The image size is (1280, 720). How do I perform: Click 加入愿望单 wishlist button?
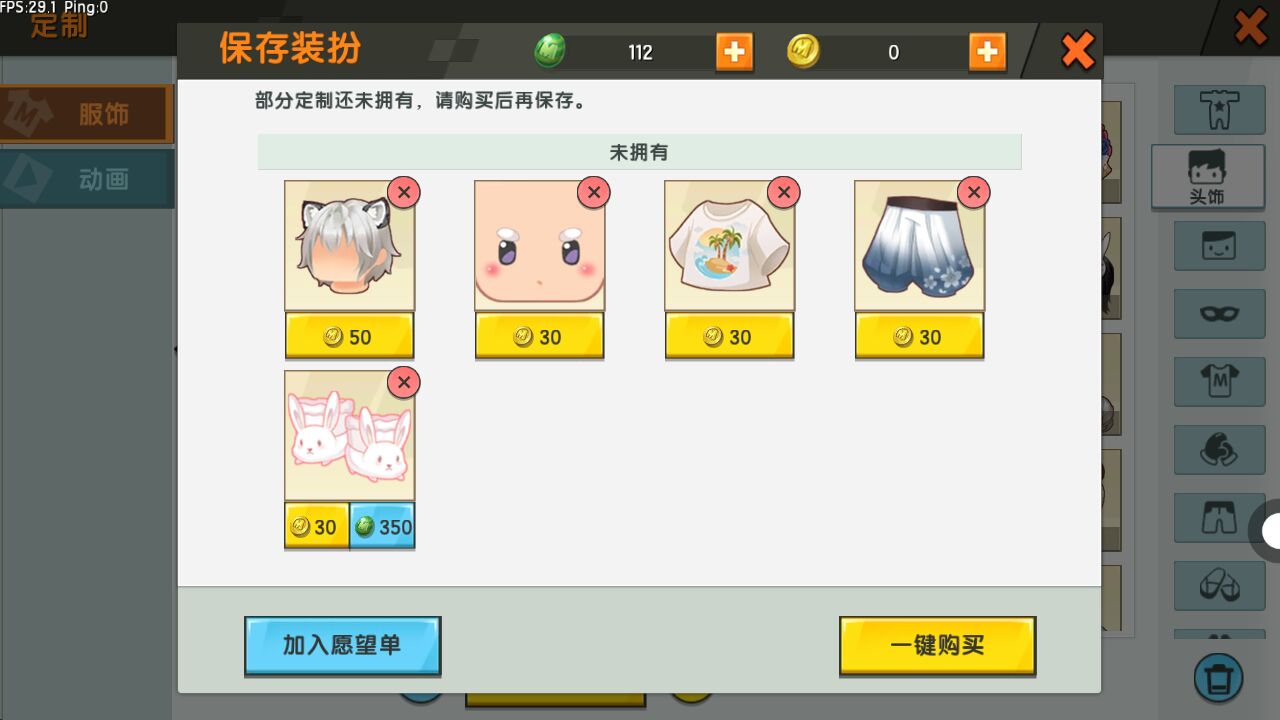click(342, 645)
